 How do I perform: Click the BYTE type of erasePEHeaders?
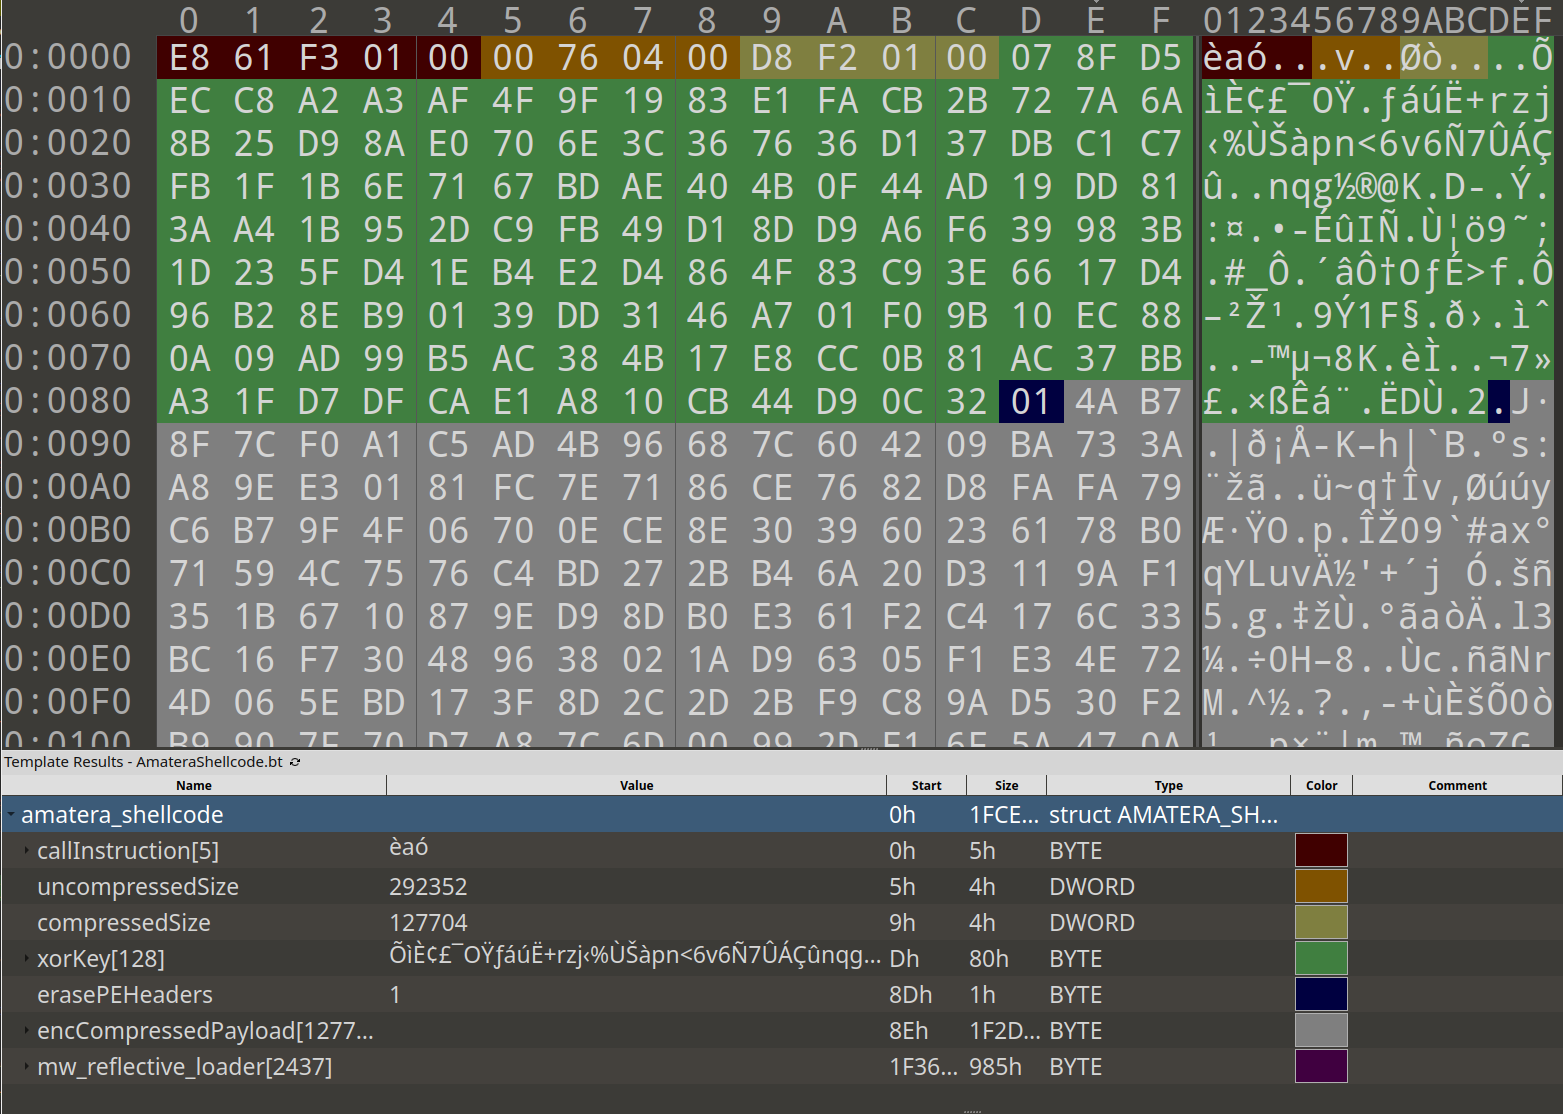click(1075, 995)
